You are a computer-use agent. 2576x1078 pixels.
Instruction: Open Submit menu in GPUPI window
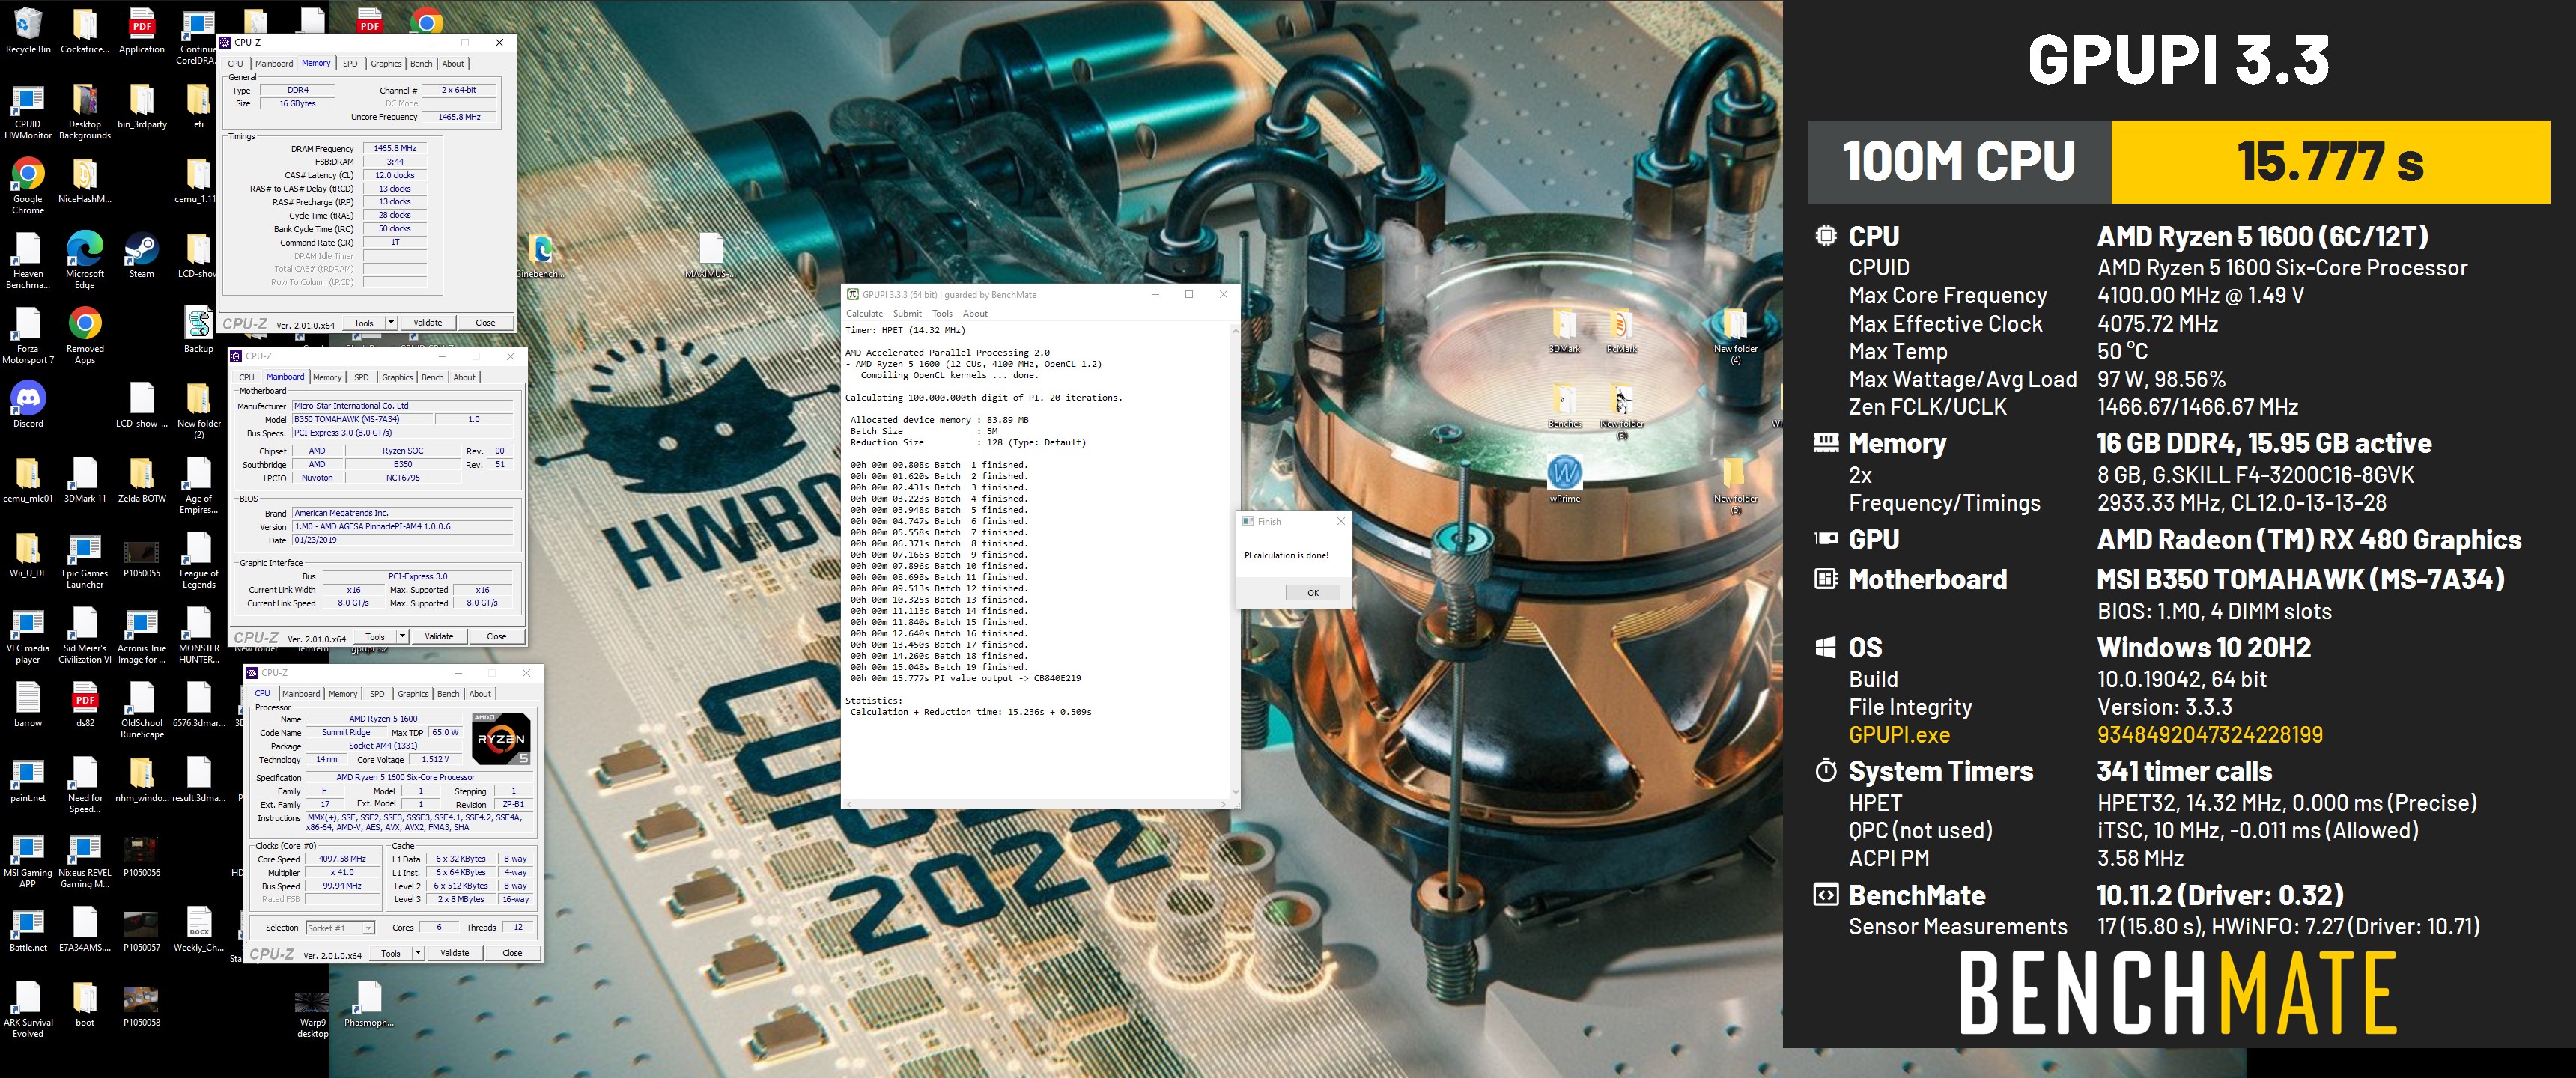coord(907,314)
